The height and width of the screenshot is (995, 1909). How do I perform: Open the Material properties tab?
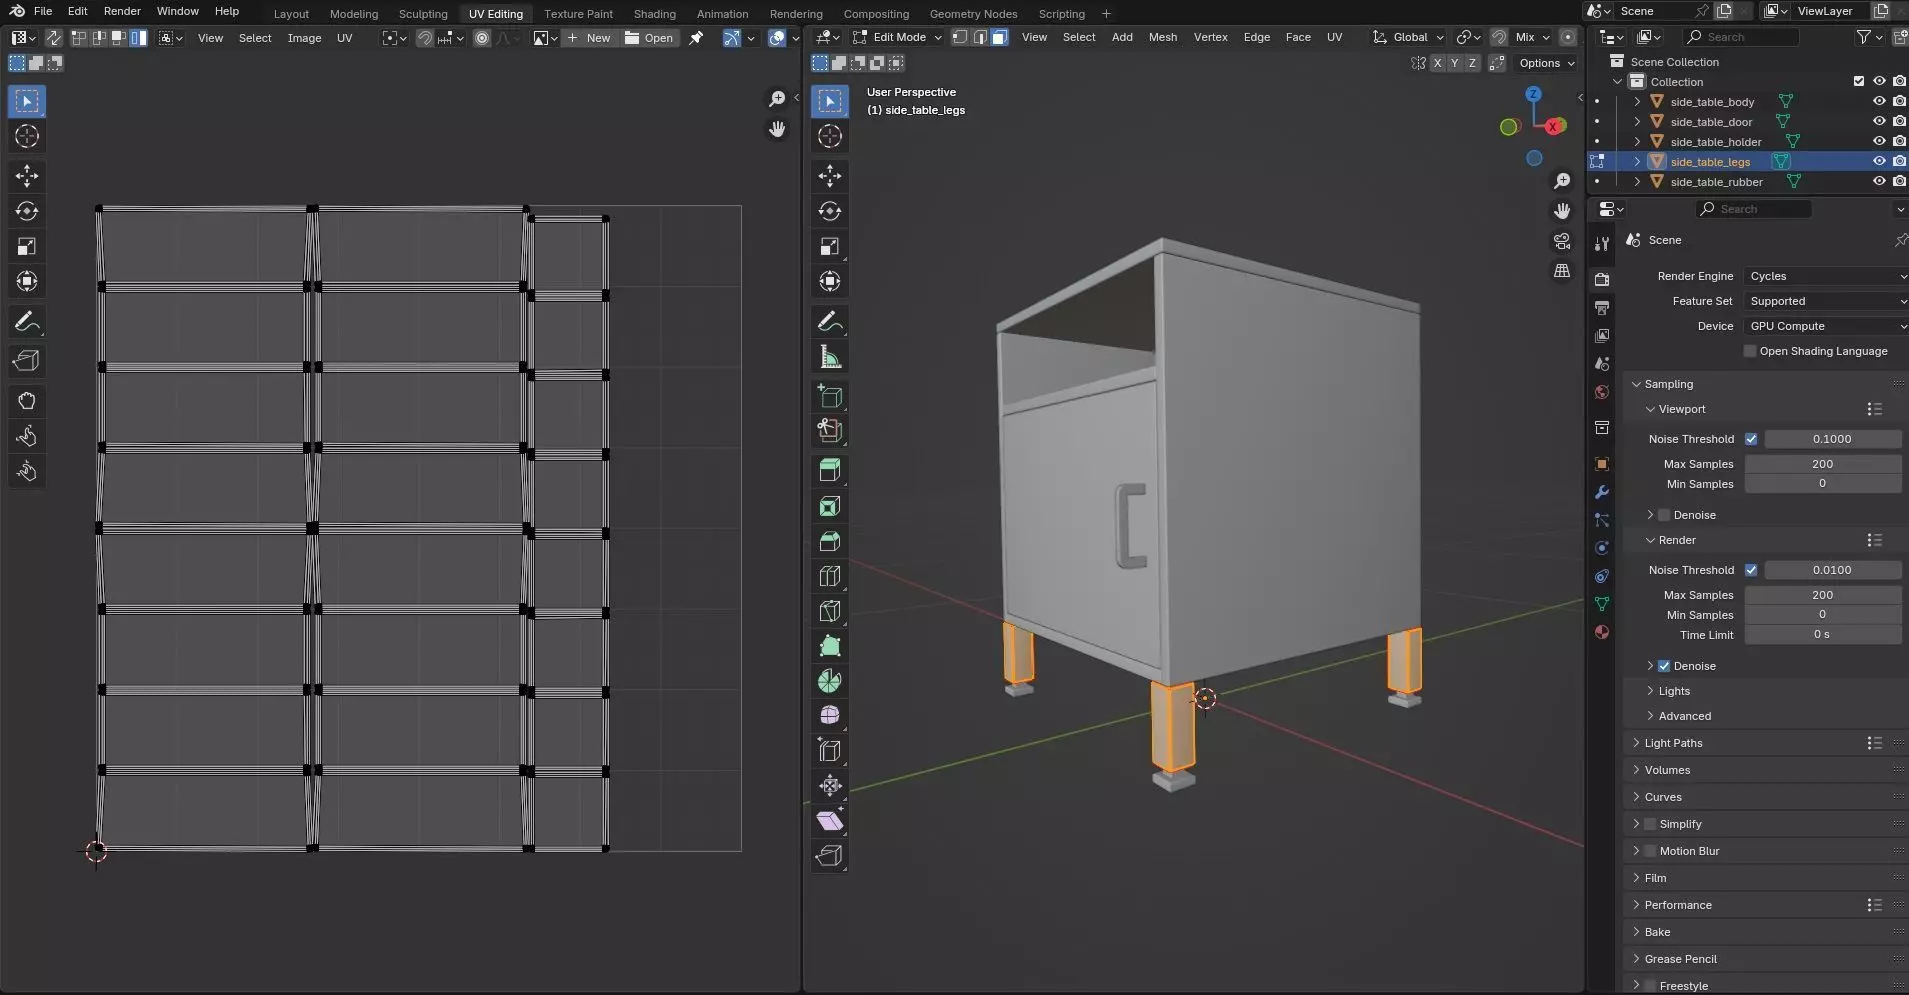(1602, 632)
